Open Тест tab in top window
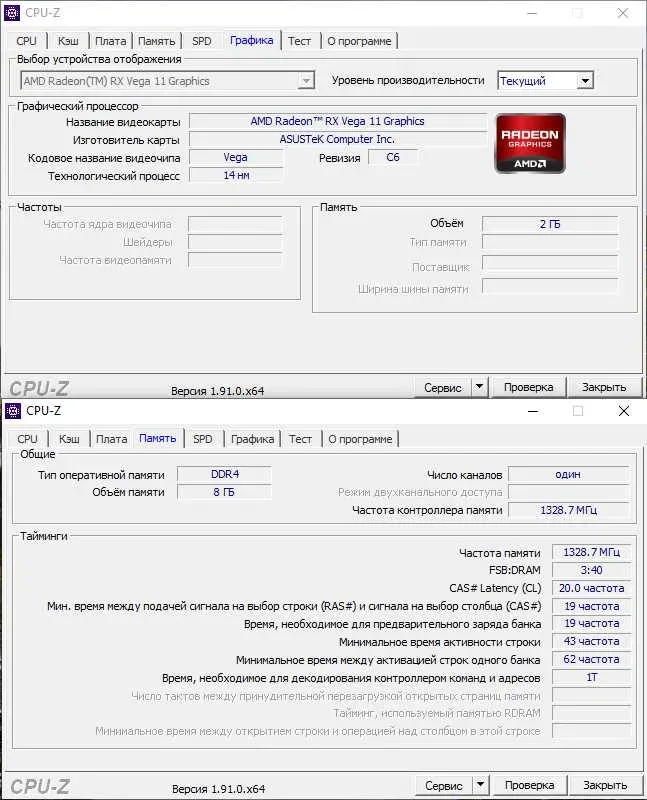647x800 pixels. point(300,41)
